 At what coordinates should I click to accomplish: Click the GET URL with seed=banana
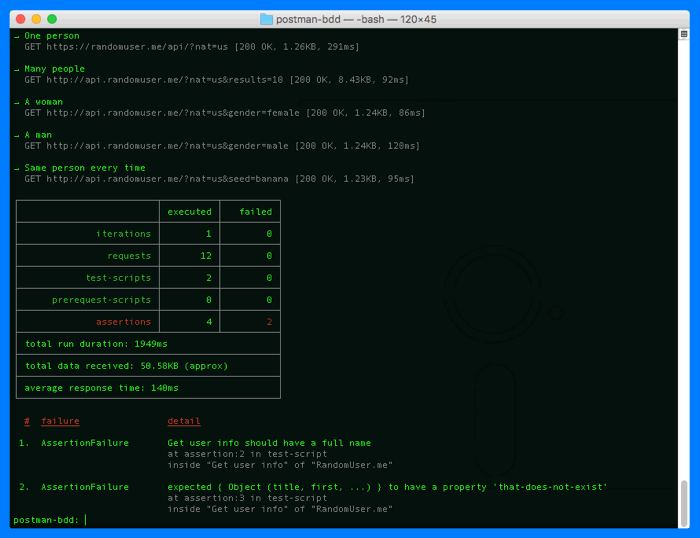219,179
